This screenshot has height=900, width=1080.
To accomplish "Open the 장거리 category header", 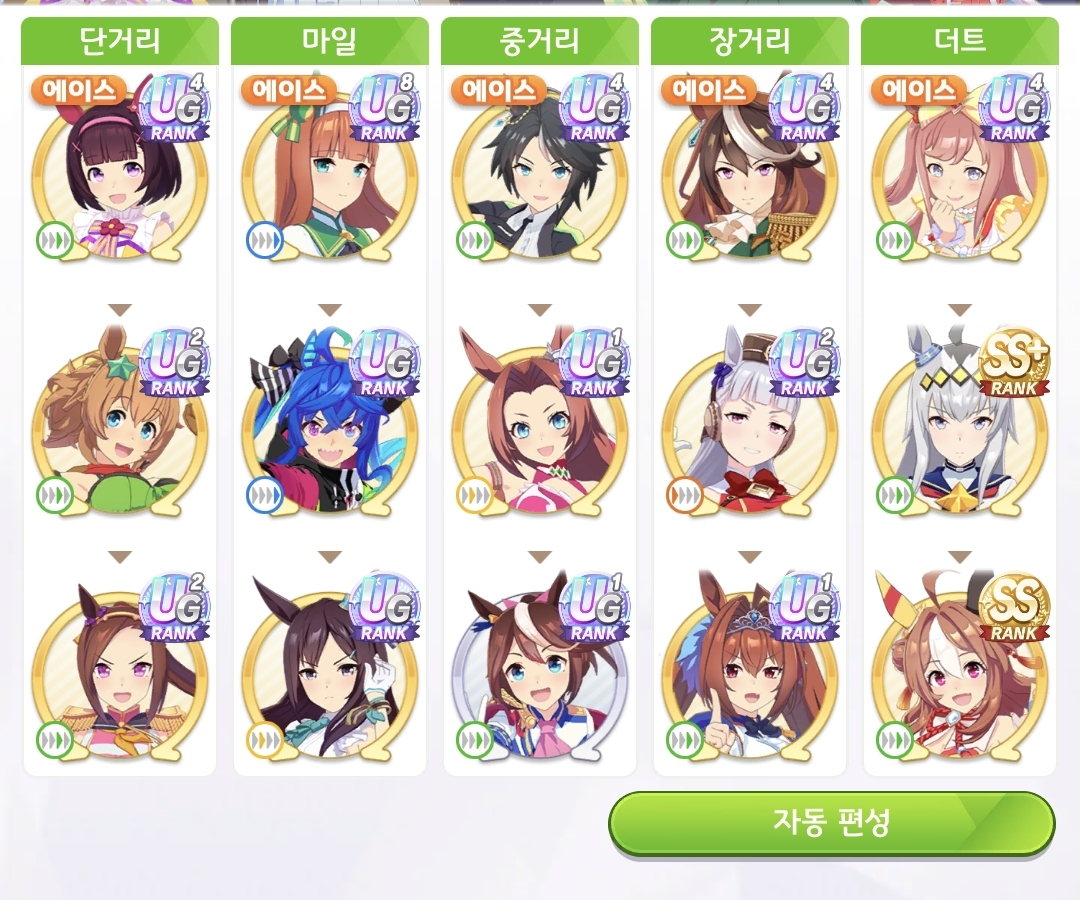I will pos(749,41).
